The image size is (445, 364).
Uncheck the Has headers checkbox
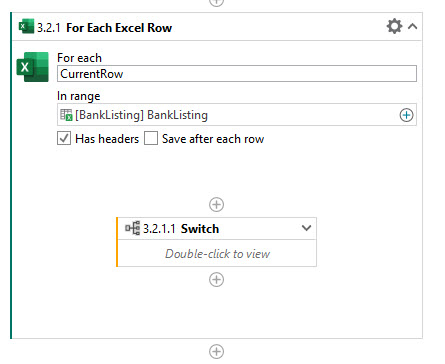click(64, 138)
